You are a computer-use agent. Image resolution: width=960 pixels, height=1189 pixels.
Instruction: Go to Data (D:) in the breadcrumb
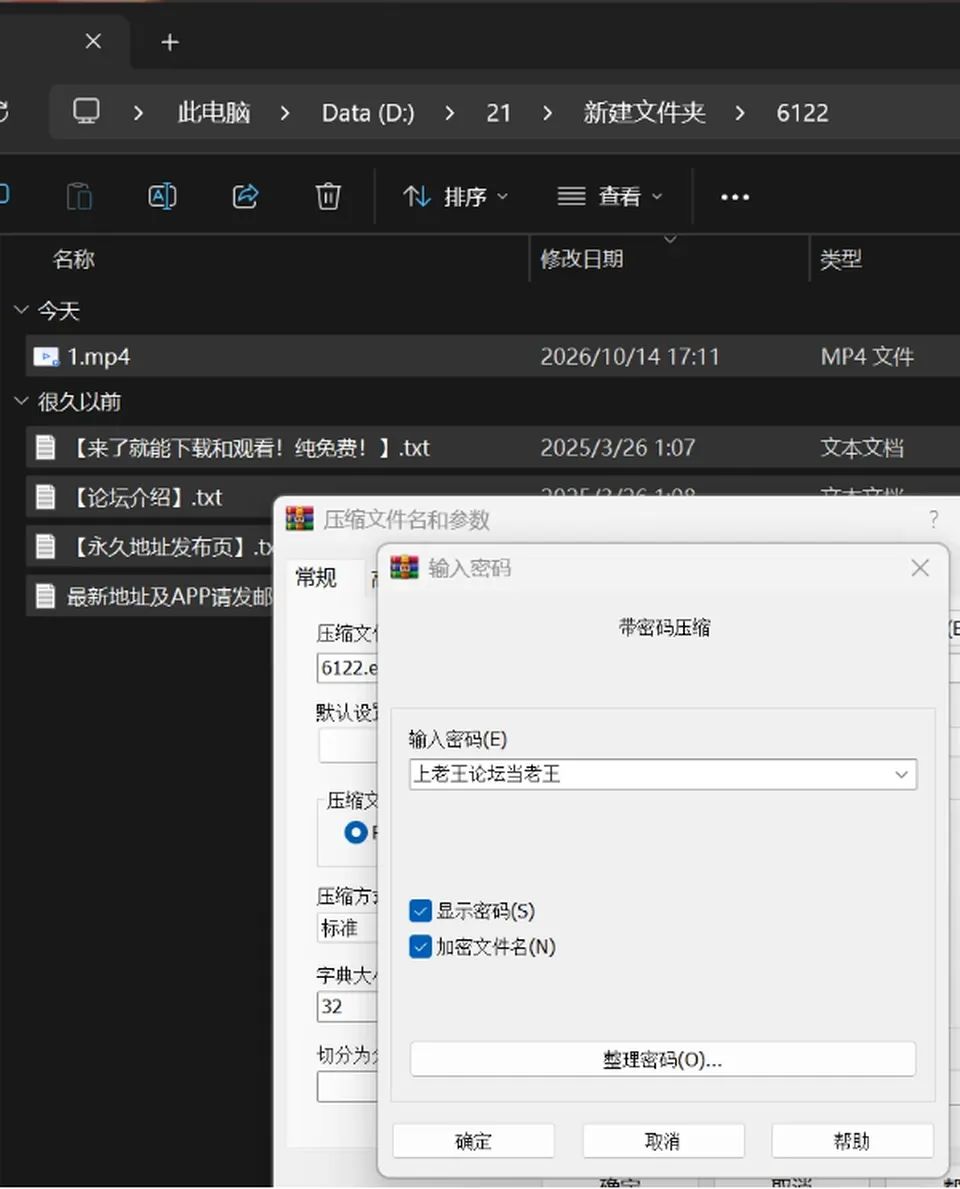pyautogui.click(x=368, y=113)
